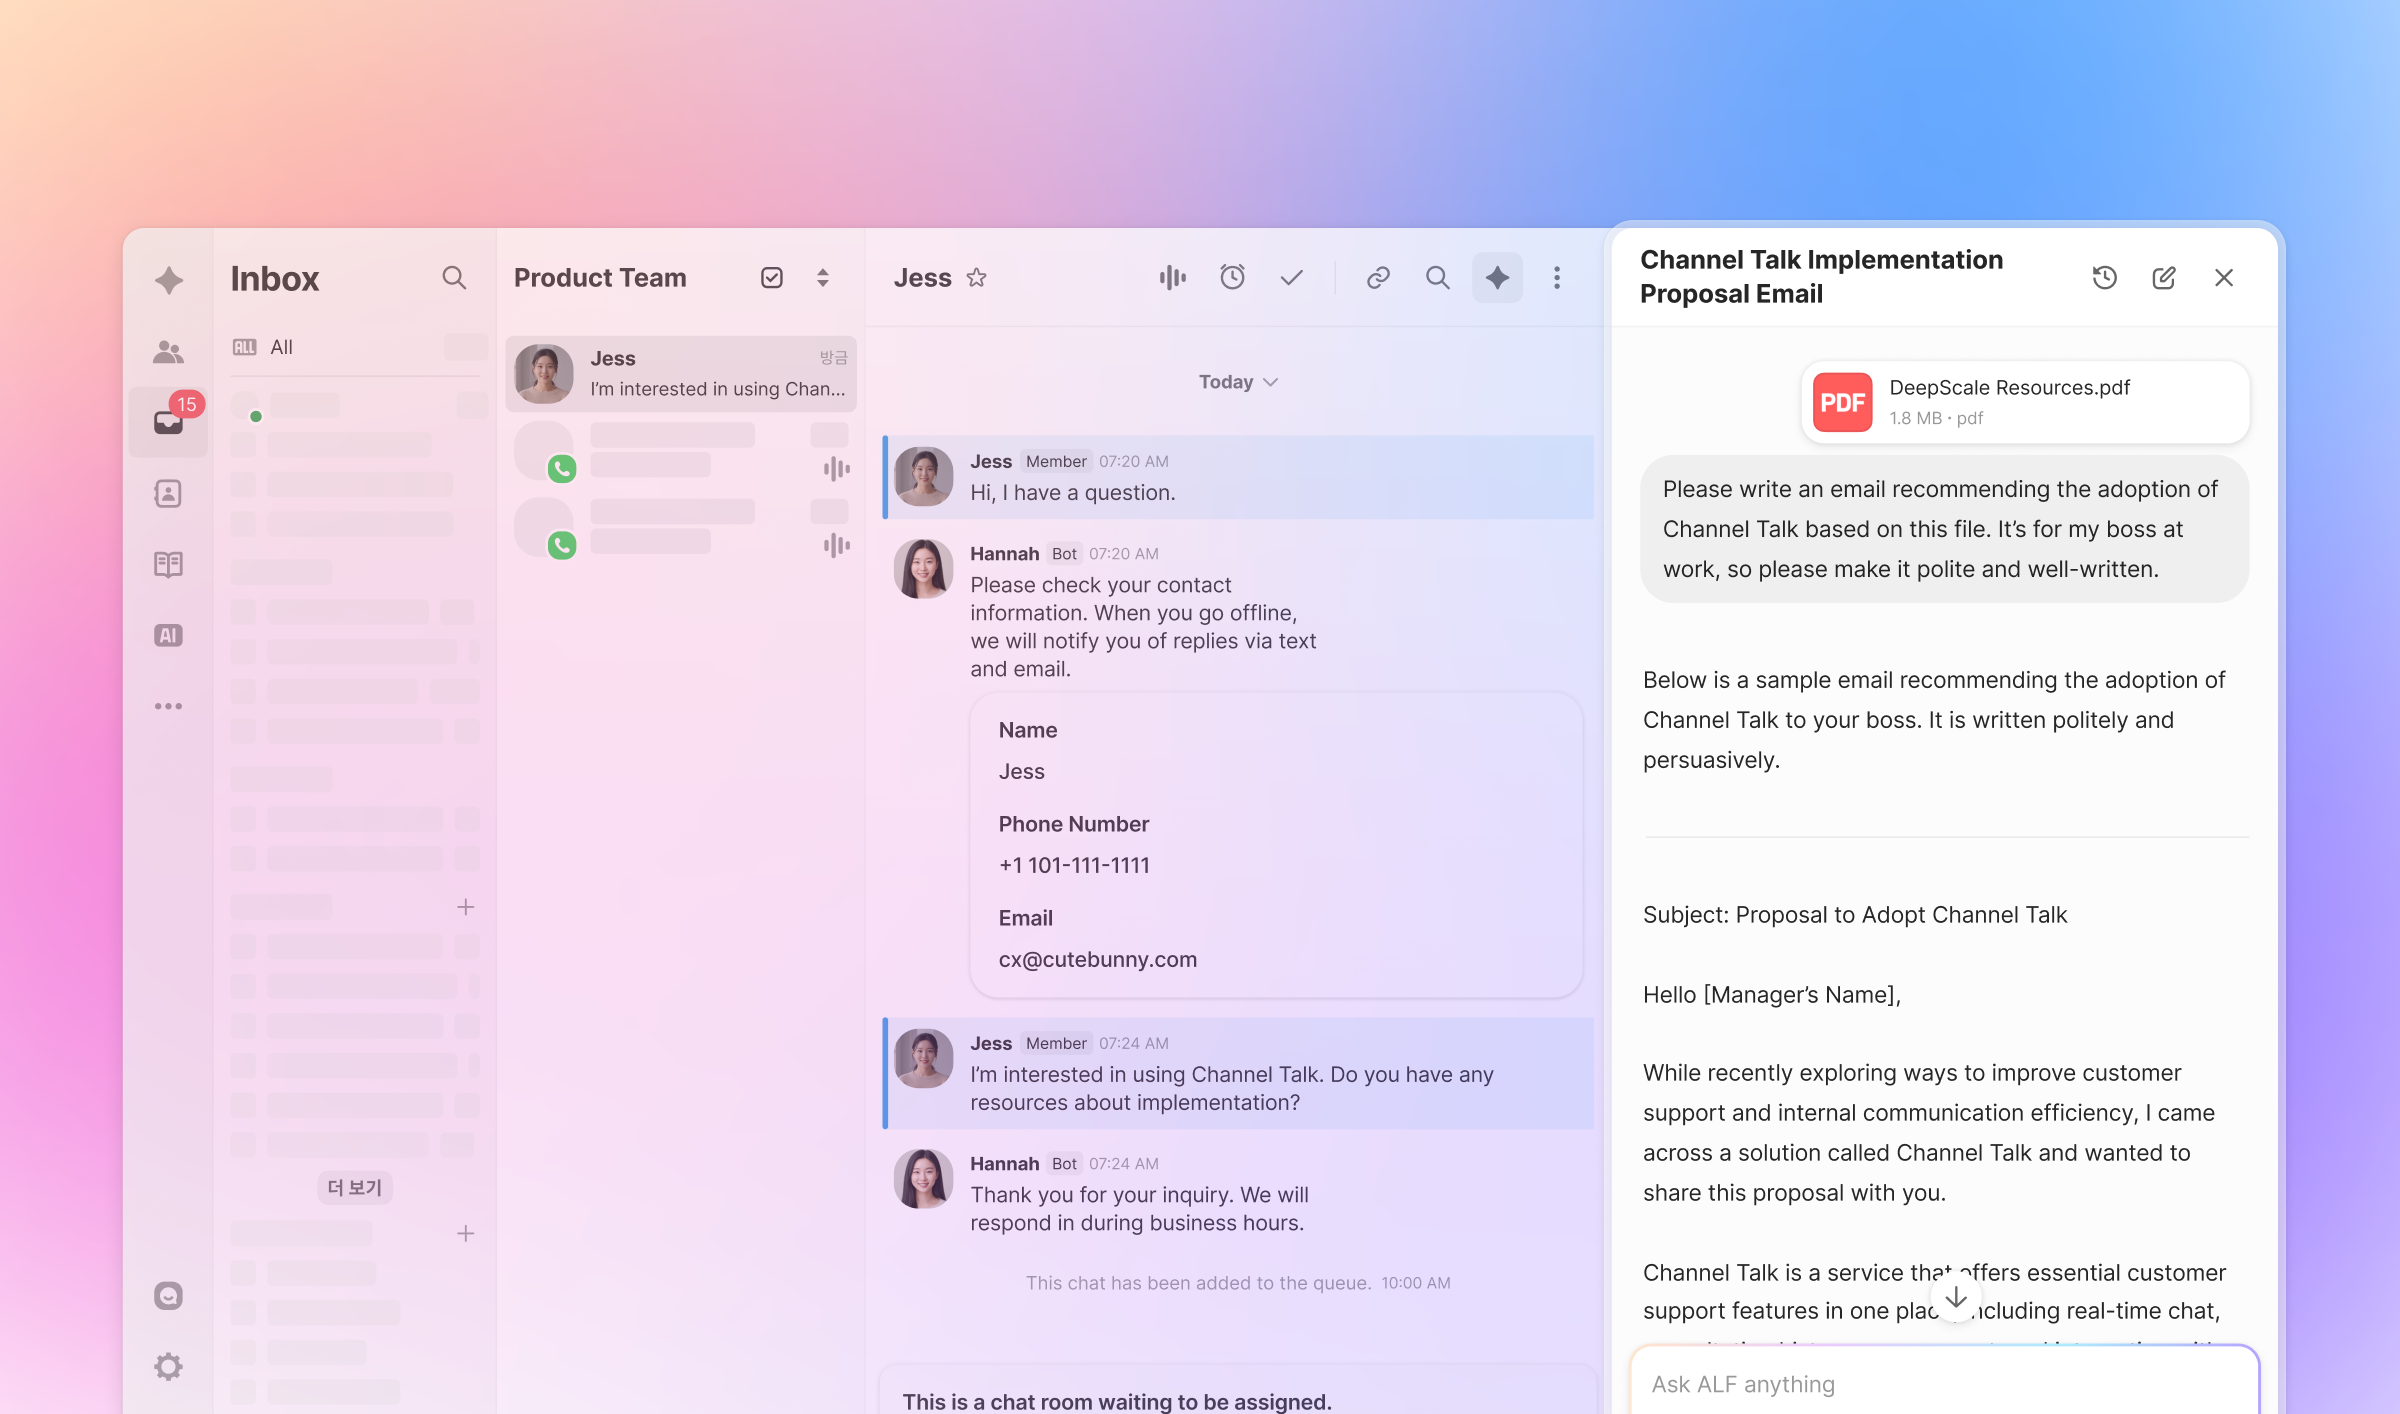
Task: Expand more items with 더 보기 button
Action: pos(355,1187)
